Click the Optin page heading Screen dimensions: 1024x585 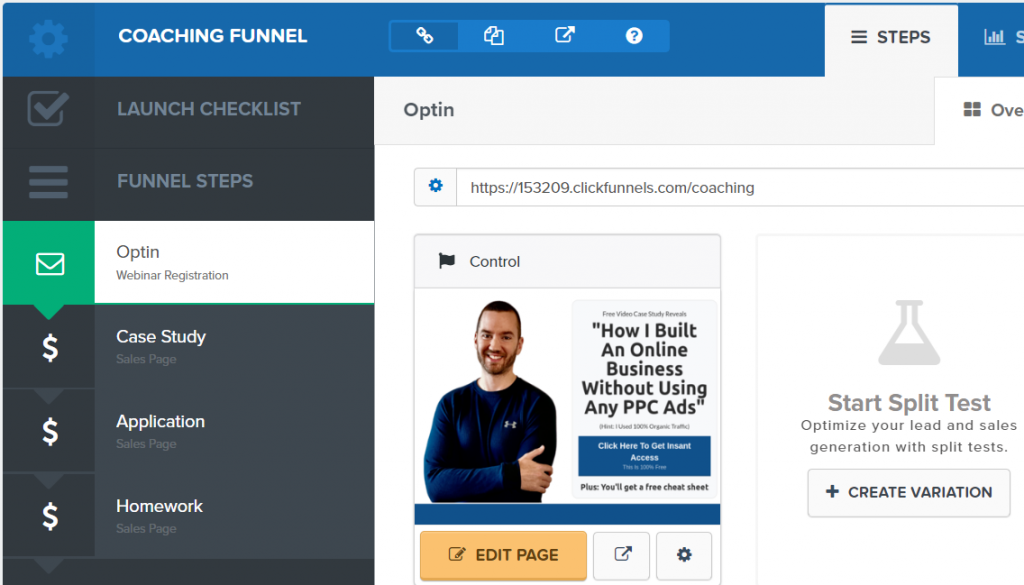(x=428, y=110)
